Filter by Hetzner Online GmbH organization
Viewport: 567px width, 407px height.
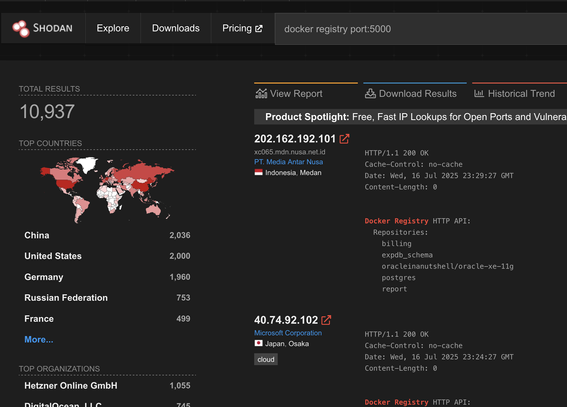pyautogui.click(x=71, y=386)
